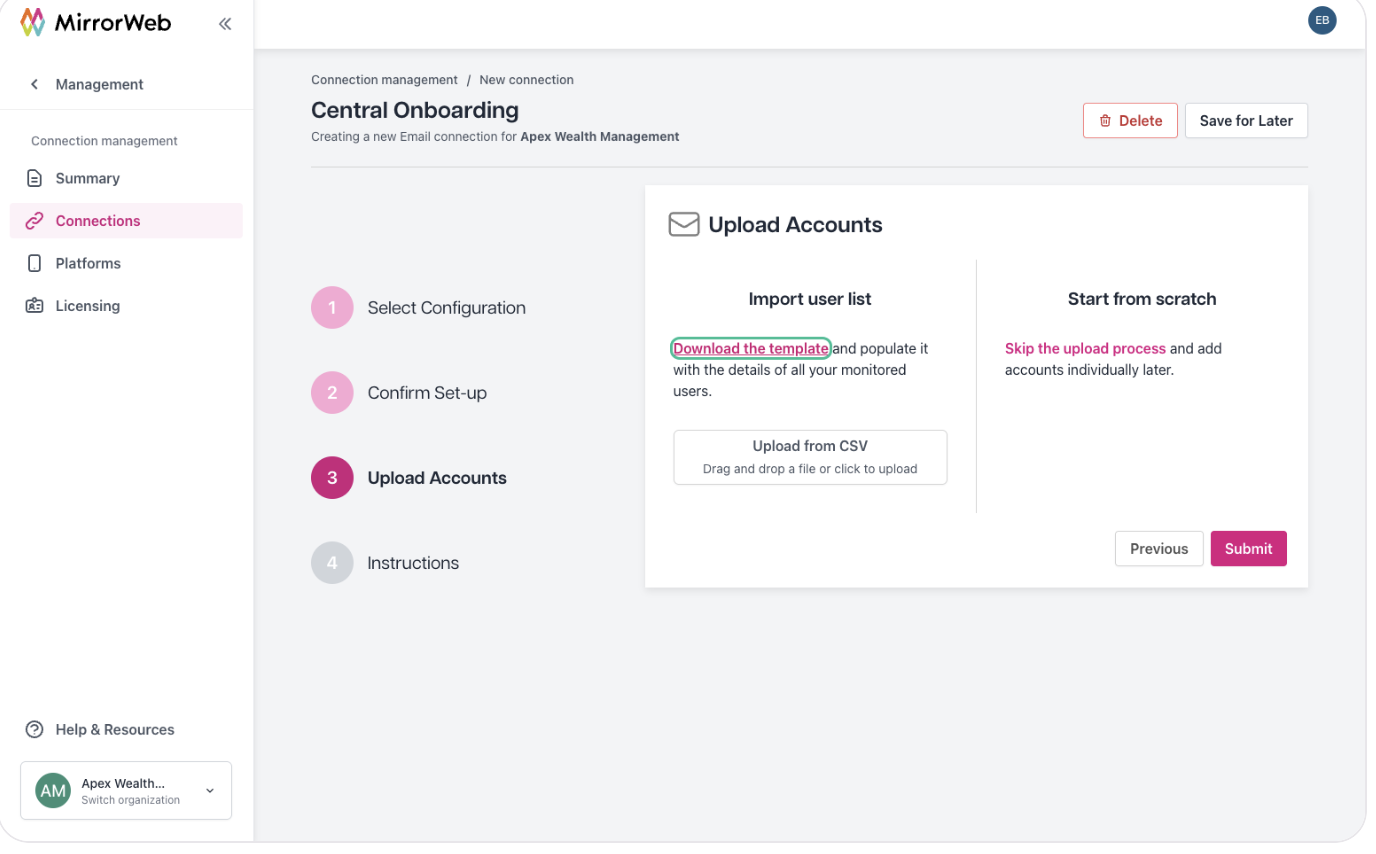Collapse the sidebar with double-chevron icon
This screenshot has width=1376, height=854.
tap(225, 24)
